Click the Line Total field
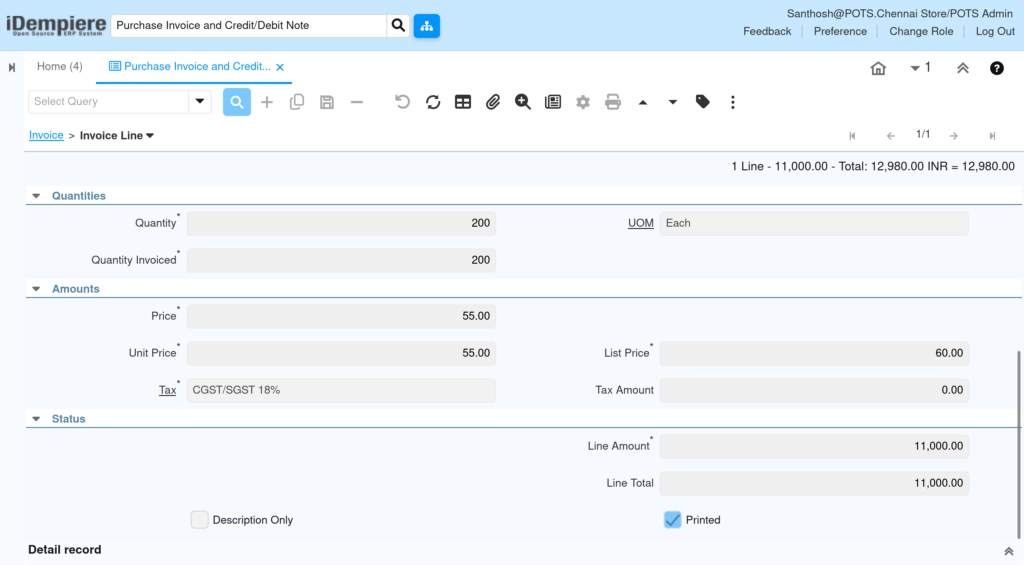 tap(814, 483)
